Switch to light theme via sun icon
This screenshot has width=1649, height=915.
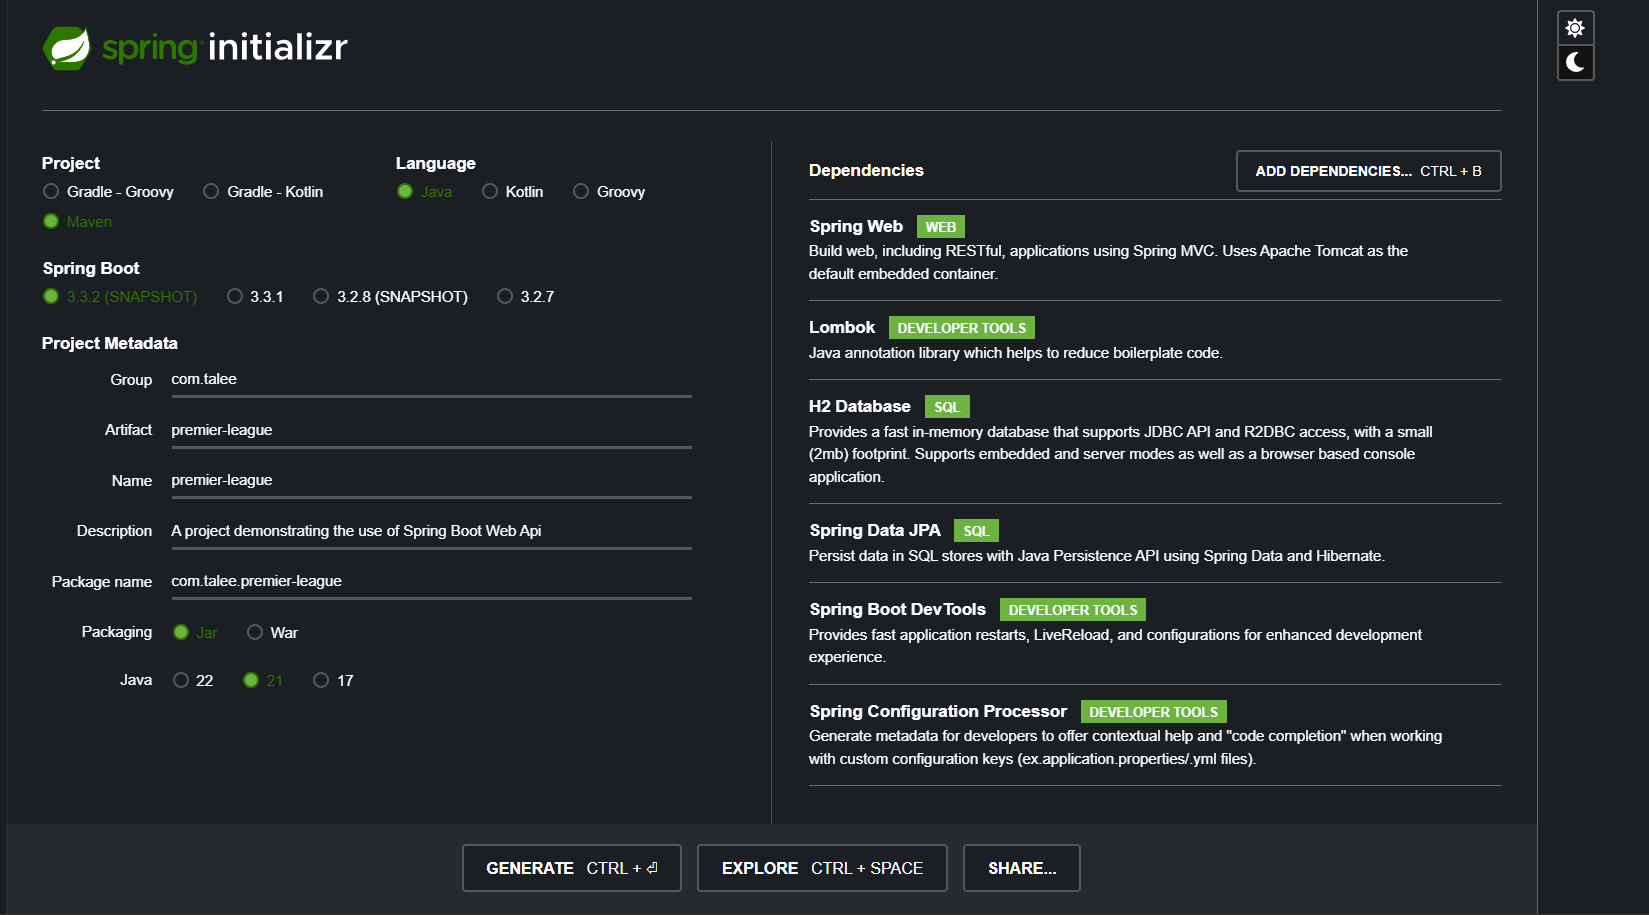tap(1575, 28)
